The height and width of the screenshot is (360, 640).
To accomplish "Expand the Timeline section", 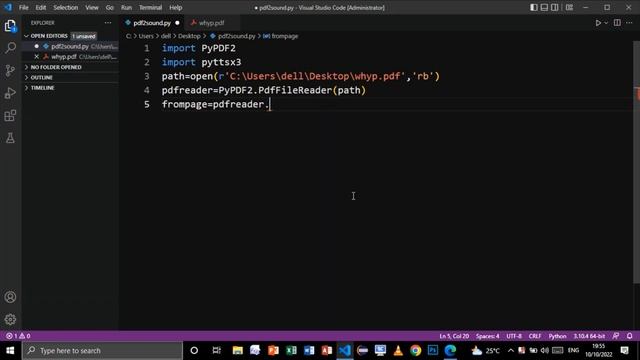I will (x=71, y=88).
